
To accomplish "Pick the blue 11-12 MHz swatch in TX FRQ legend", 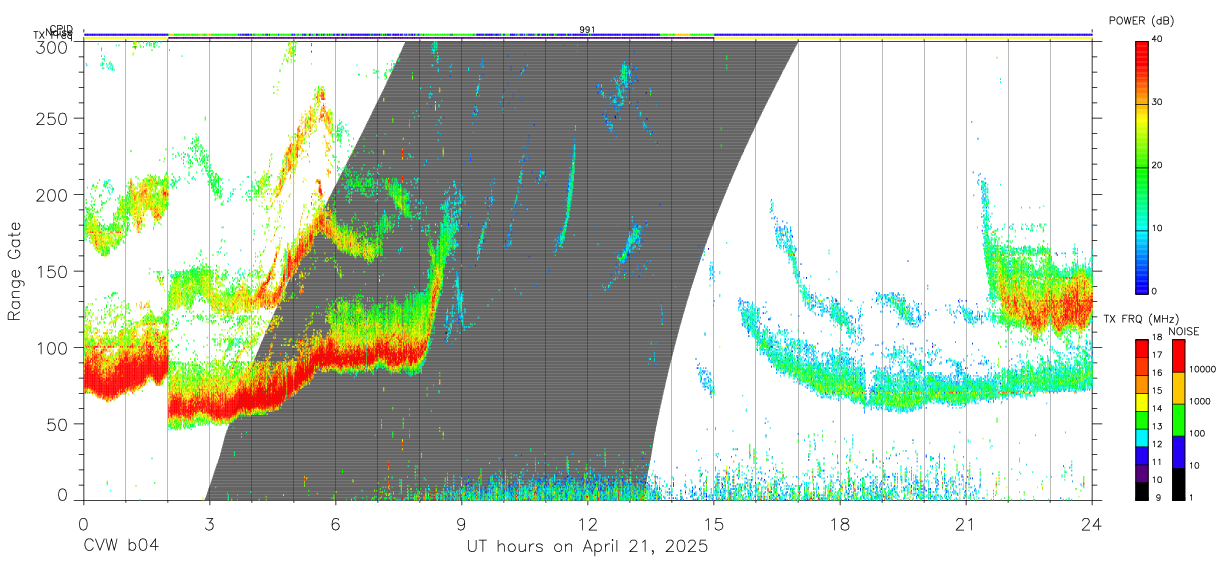I will click(1142, 456).
